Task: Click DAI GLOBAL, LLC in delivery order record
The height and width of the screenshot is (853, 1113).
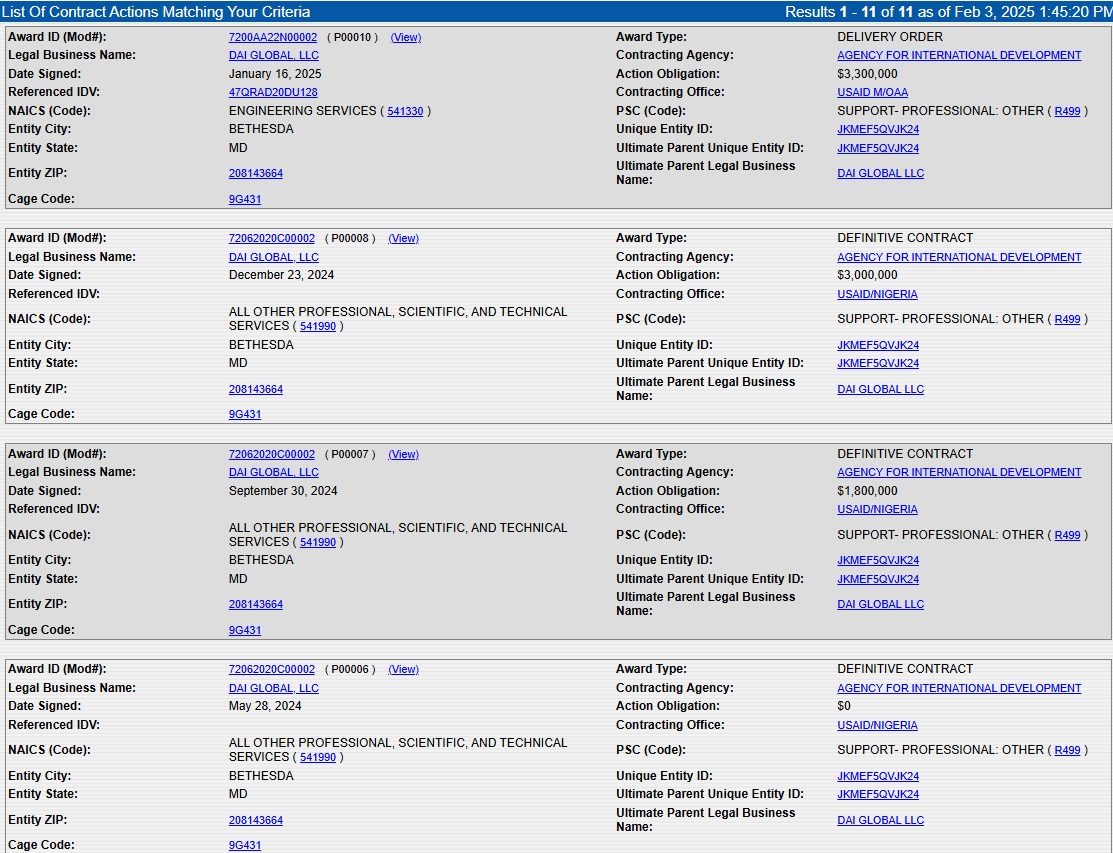Action: (x=273, y=55)
